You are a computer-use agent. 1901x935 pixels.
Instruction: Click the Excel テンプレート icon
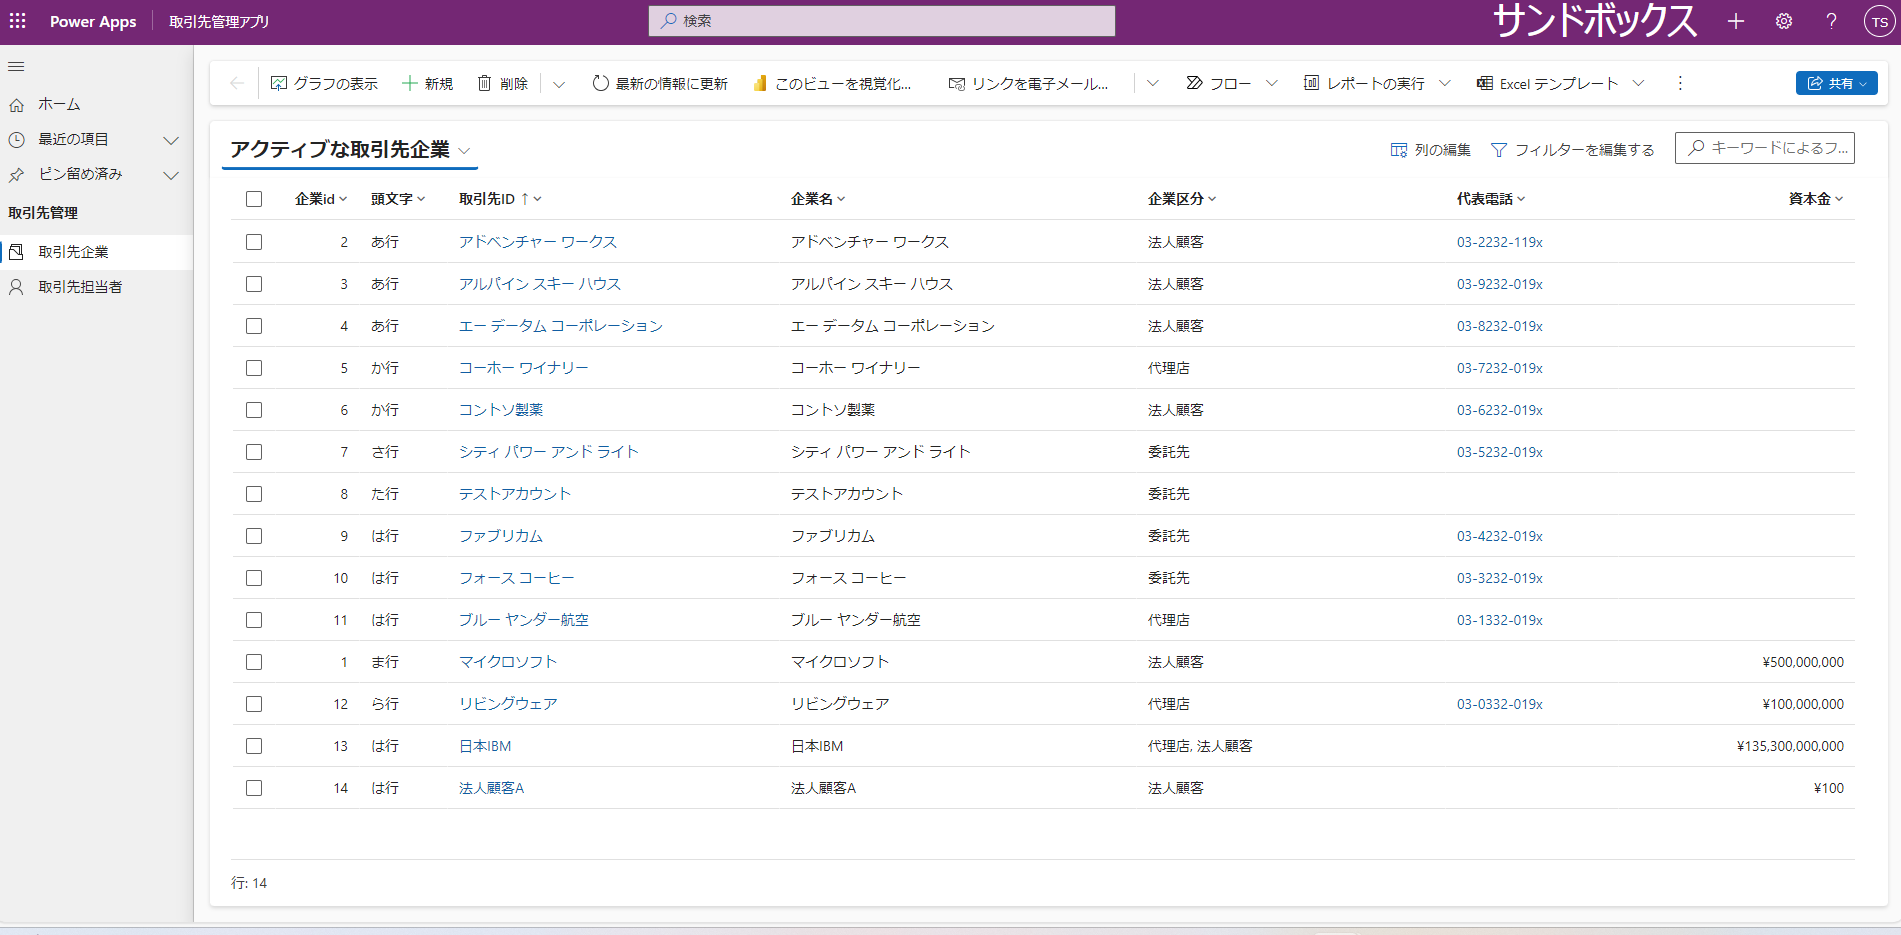click(x=1485, y=83)
